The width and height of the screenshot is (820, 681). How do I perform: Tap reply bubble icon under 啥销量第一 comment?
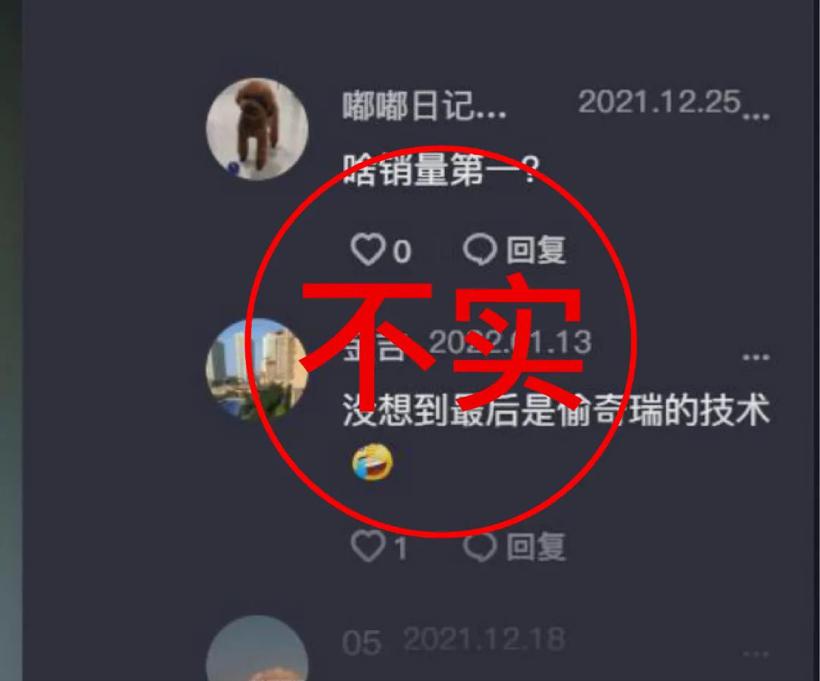point(480,249)
